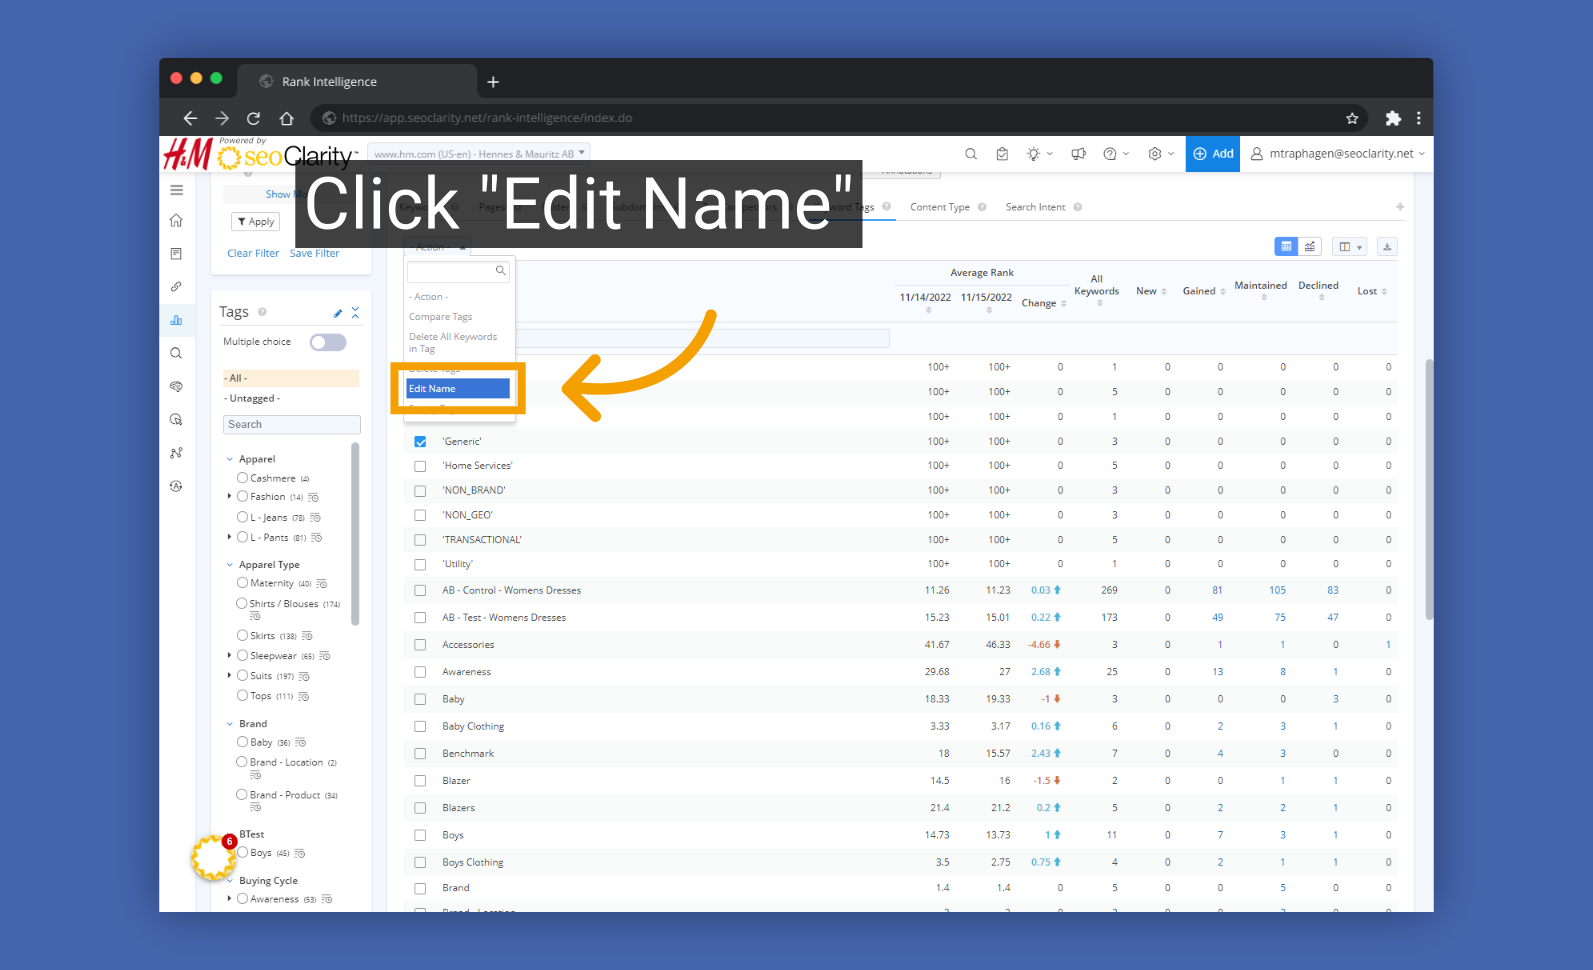This screenshot has width=1593, height=970.
Task: Click the Tags search input field
Action: coord(291,425)
